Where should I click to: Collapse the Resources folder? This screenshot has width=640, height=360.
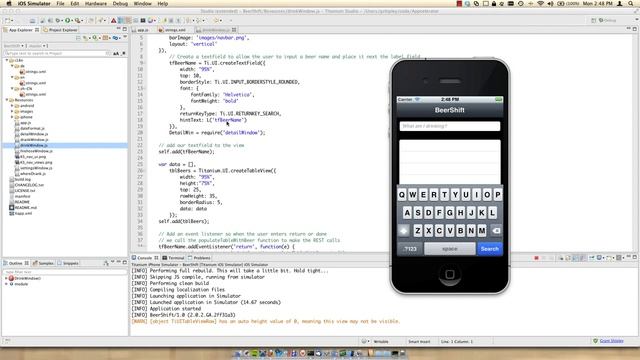click(x=7, y=100)
